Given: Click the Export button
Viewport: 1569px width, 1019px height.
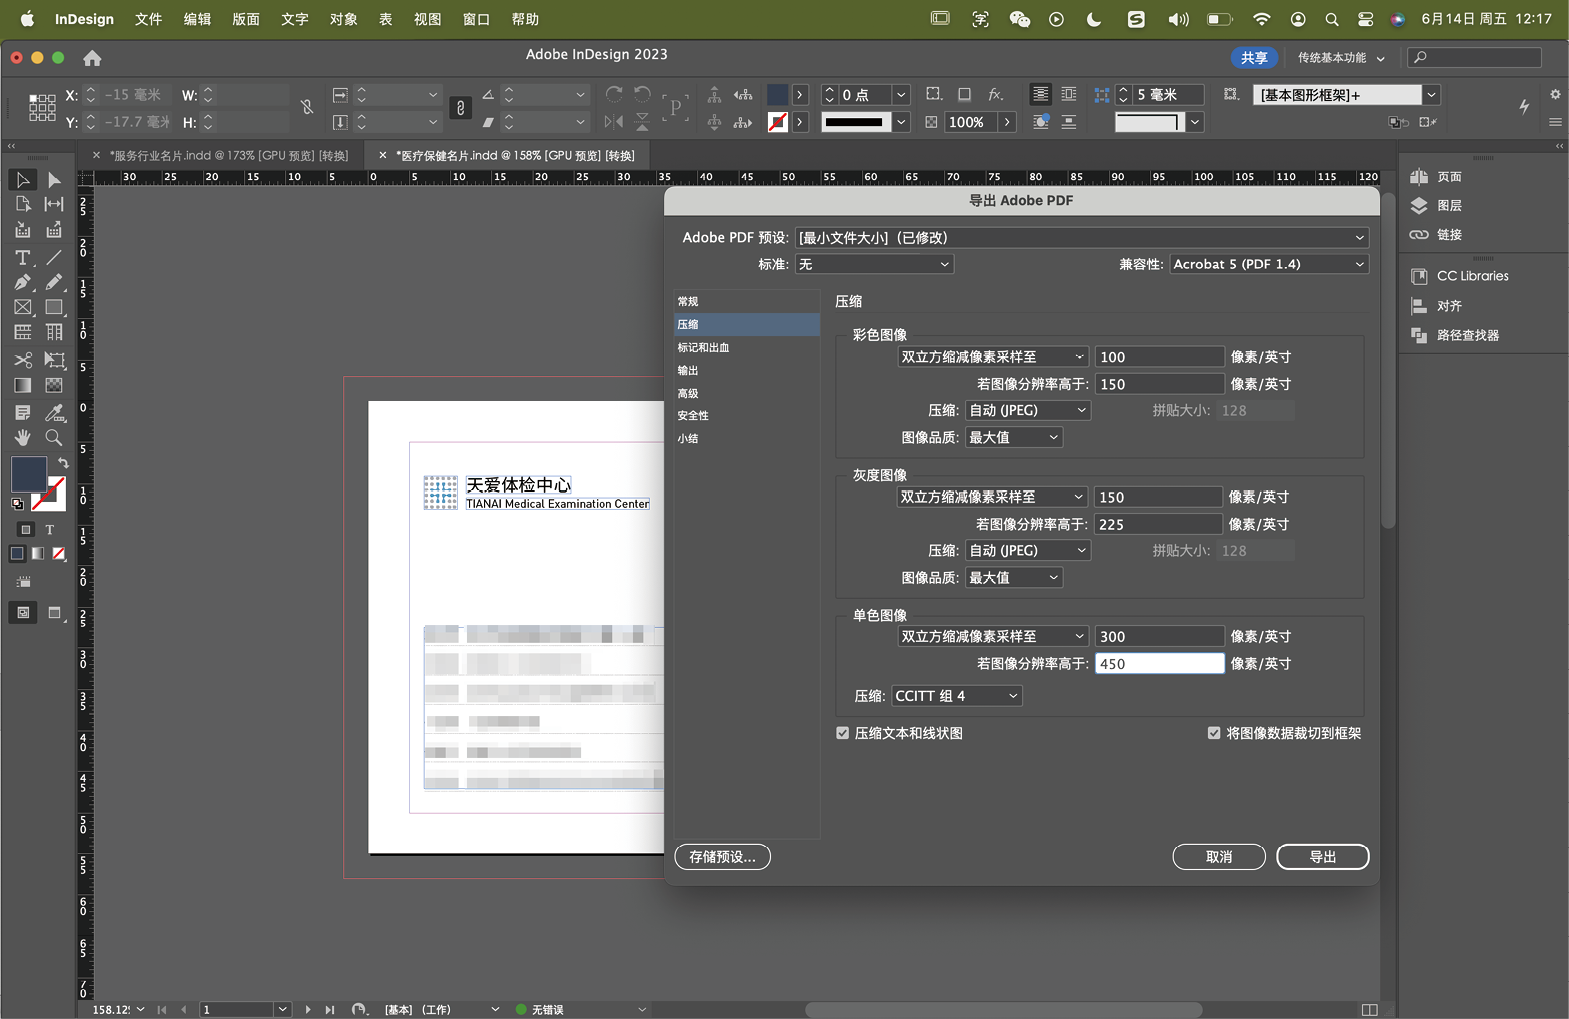Looking at the screenshot, I should click(1322, 857).
